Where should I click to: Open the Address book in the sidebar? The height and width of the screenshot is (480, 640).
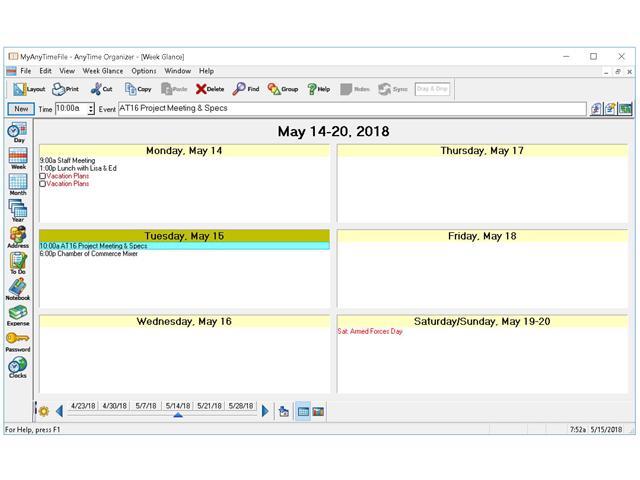point(18,236)
